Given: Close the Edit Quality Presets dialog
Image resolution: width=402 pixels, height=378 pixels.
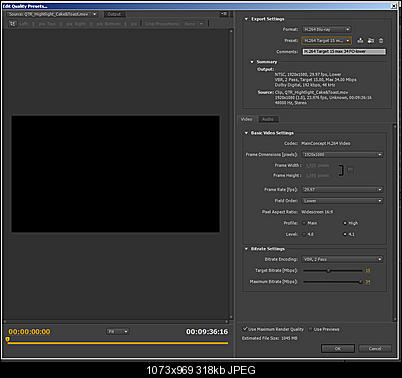Looking at the screenshot, I should 394,6.
